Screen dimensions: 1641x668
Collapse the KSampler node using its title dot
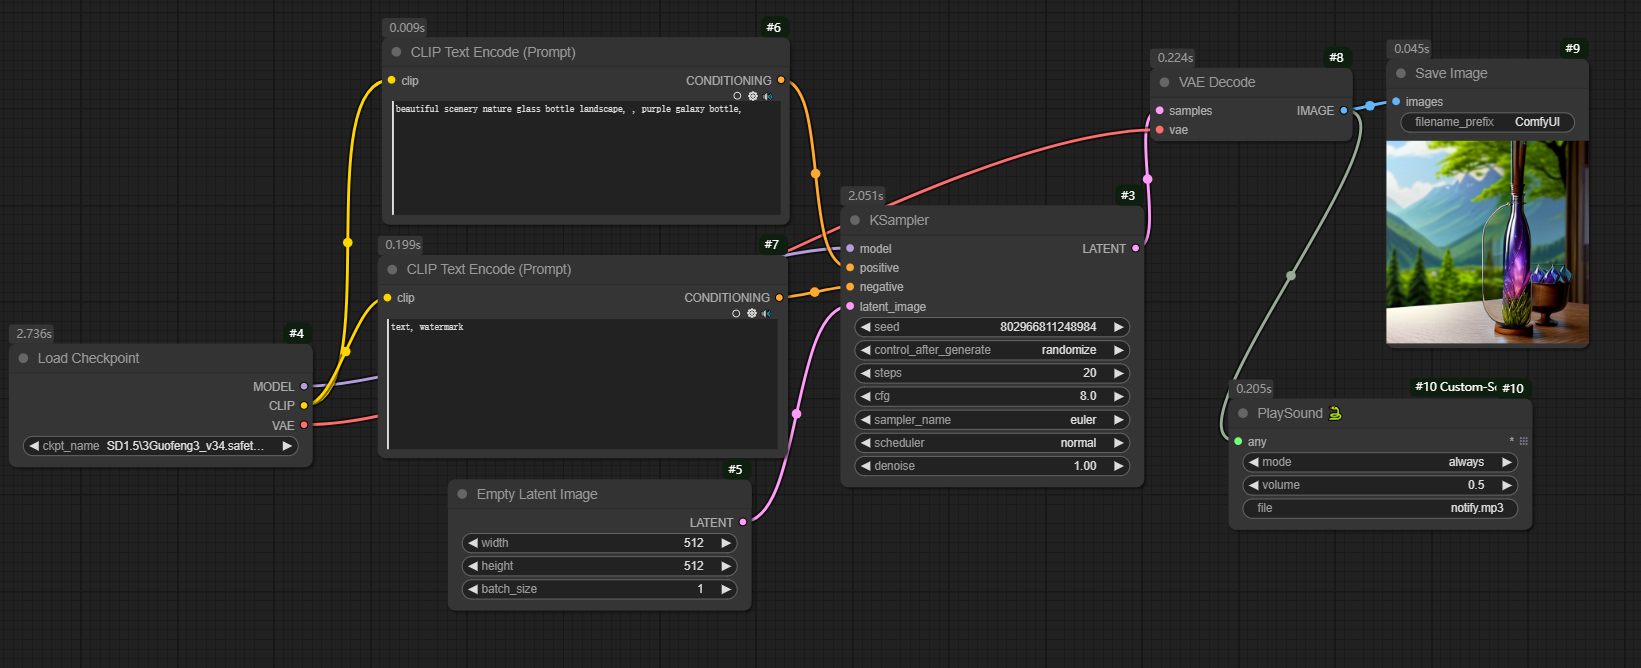point(855,220)
